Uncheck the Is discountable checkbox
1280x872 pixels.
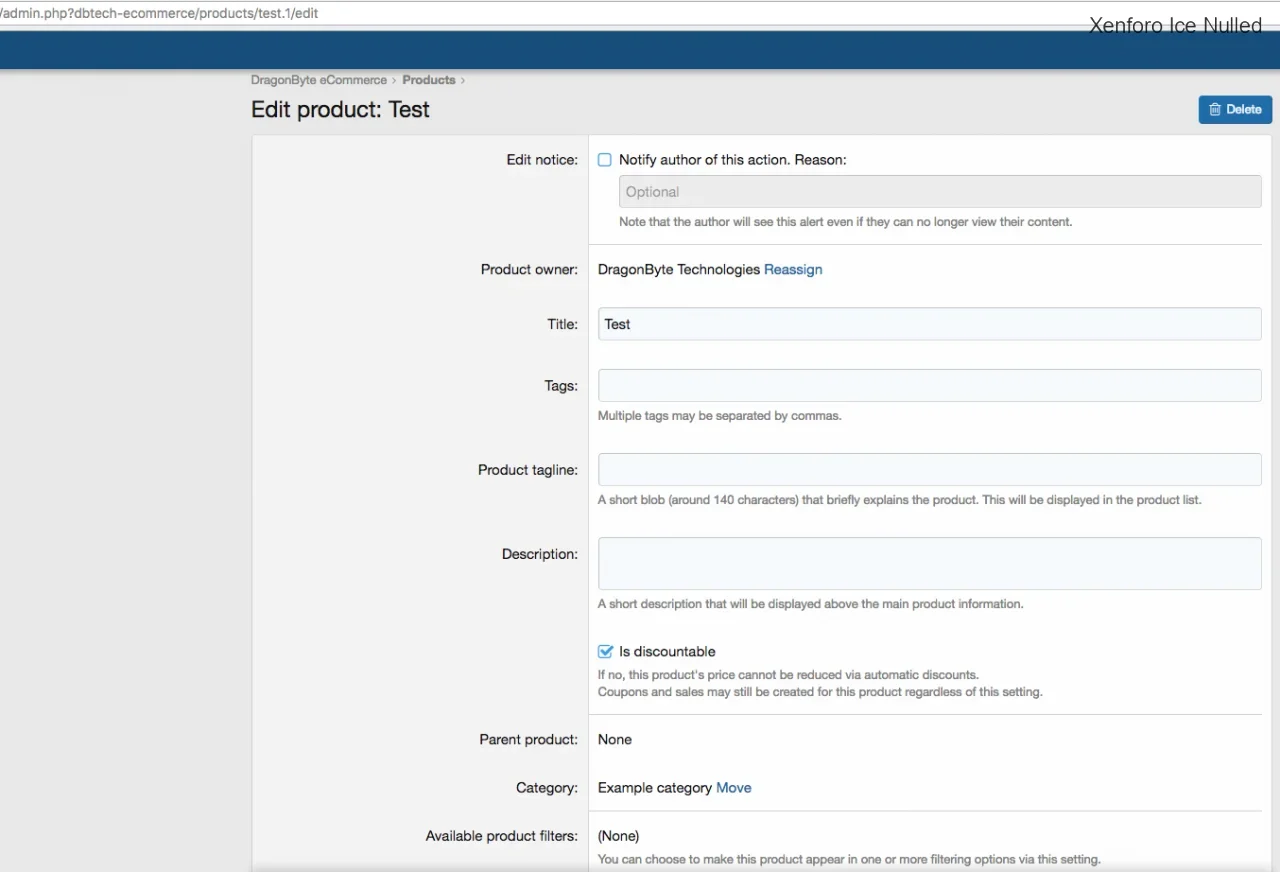[x=605, y=652]
